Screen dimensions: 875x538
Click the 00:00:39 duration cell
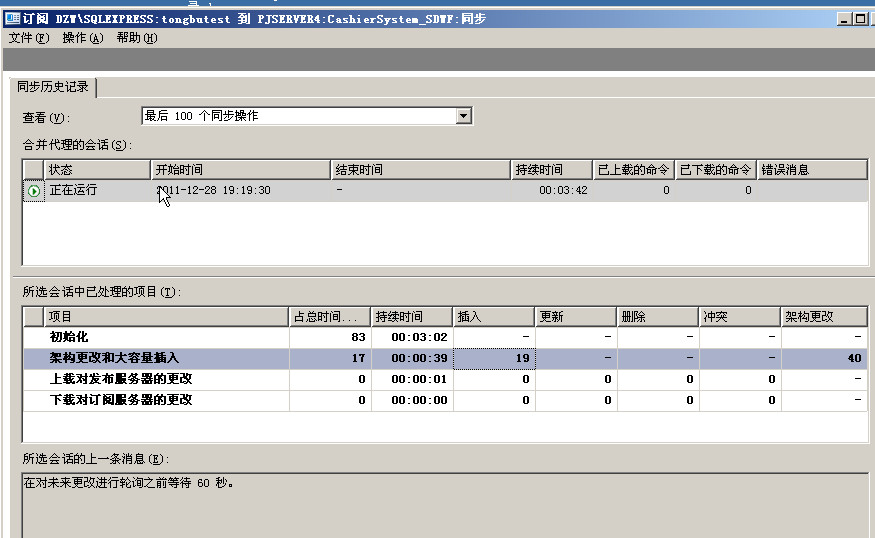click(x=412, y=358)
